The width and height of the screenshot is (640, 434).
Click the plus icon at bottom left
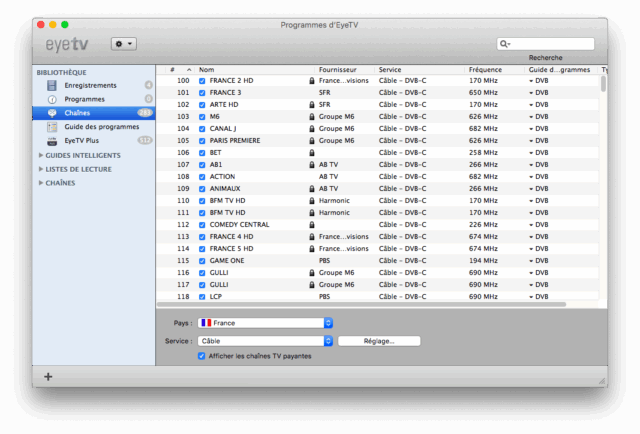(x=48, y=376)
